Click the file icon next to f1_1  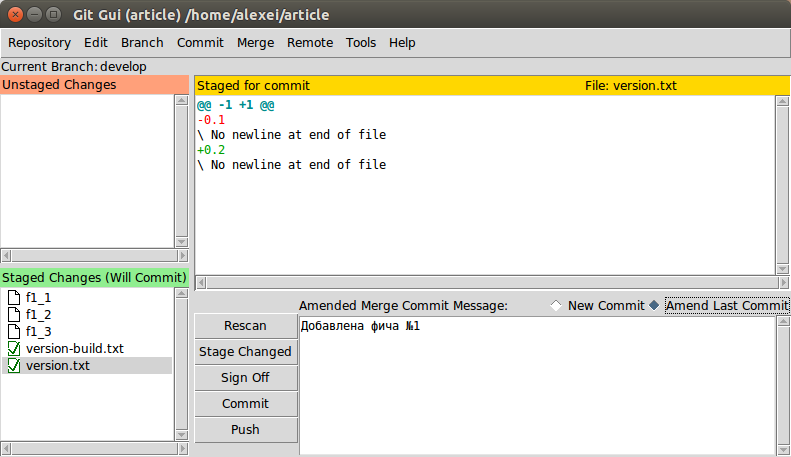tap(14, 298)
